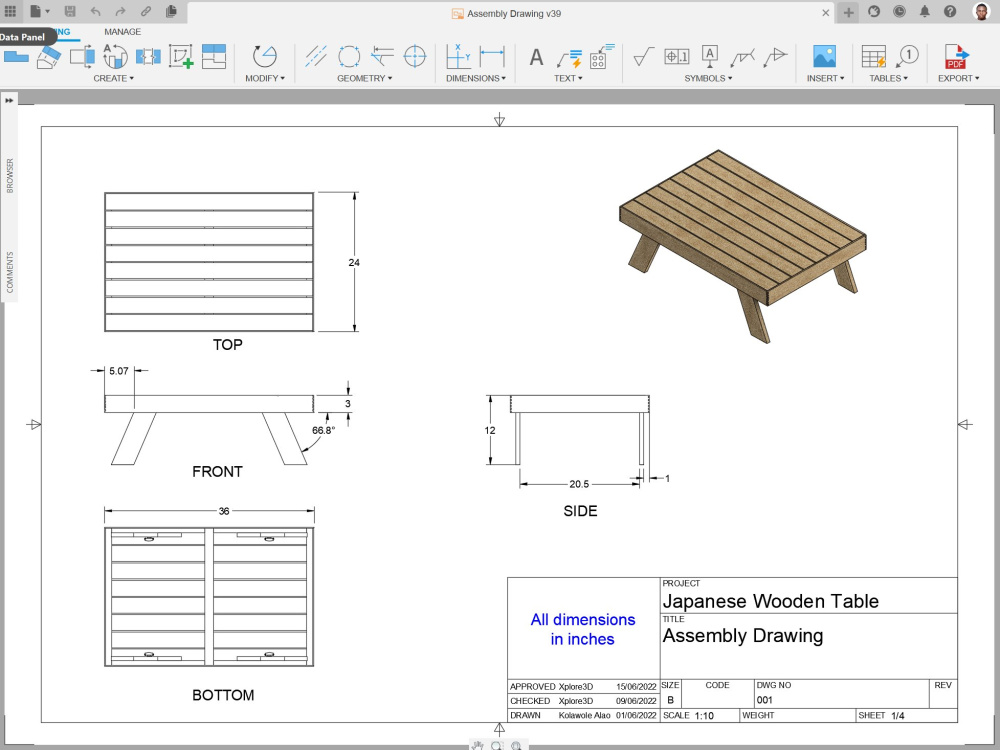This screenshot has height=750, width=1000.
Task: Select the Fit zoom tool at bottom
Action: pyautogui.click(x=517, y=746)
